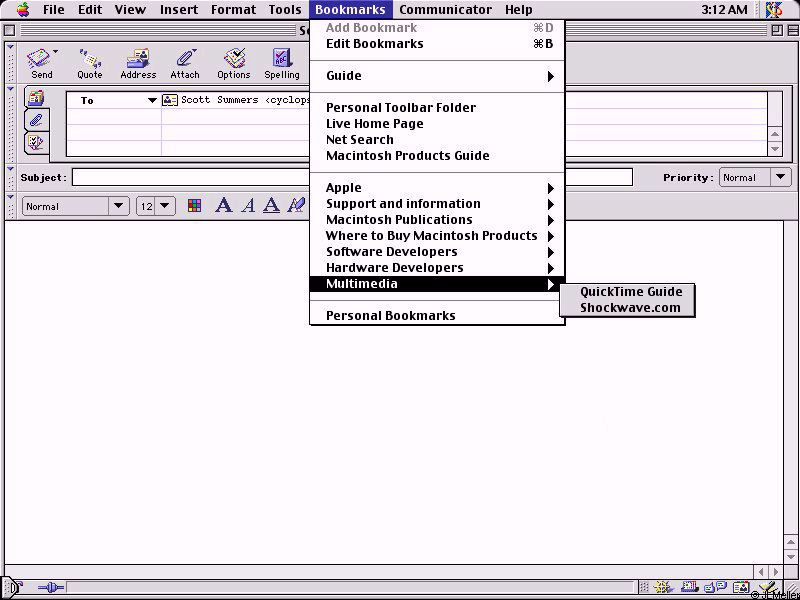The height and width of the screenshot is (600, 800).
Task: Click the Attach paperclip toolbar icon
Action: point(185,58)
